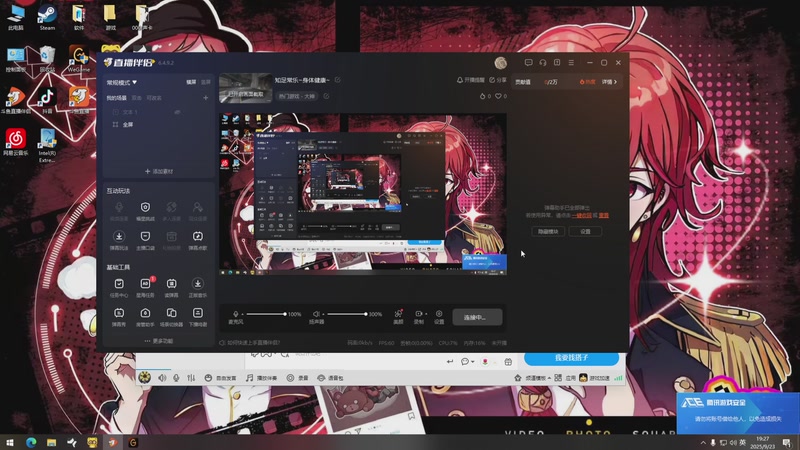The image size is (800, 450).
Task: Click the 连接中 start streaming button
Action: pyautogui.click(x=477, y=317)
